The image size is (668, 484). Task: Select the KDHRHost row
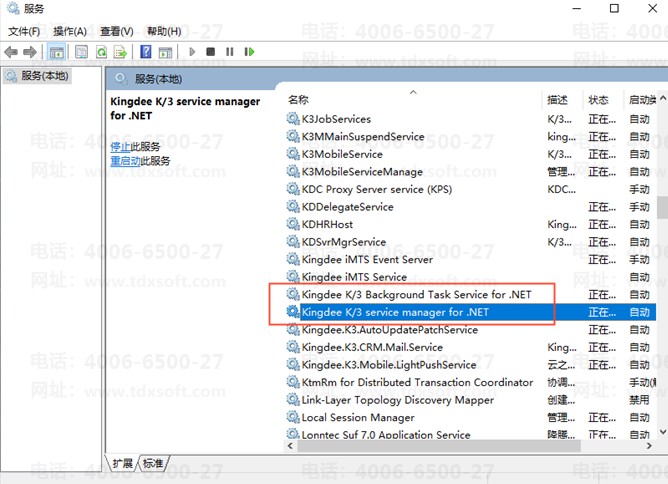tap(470, 224)
